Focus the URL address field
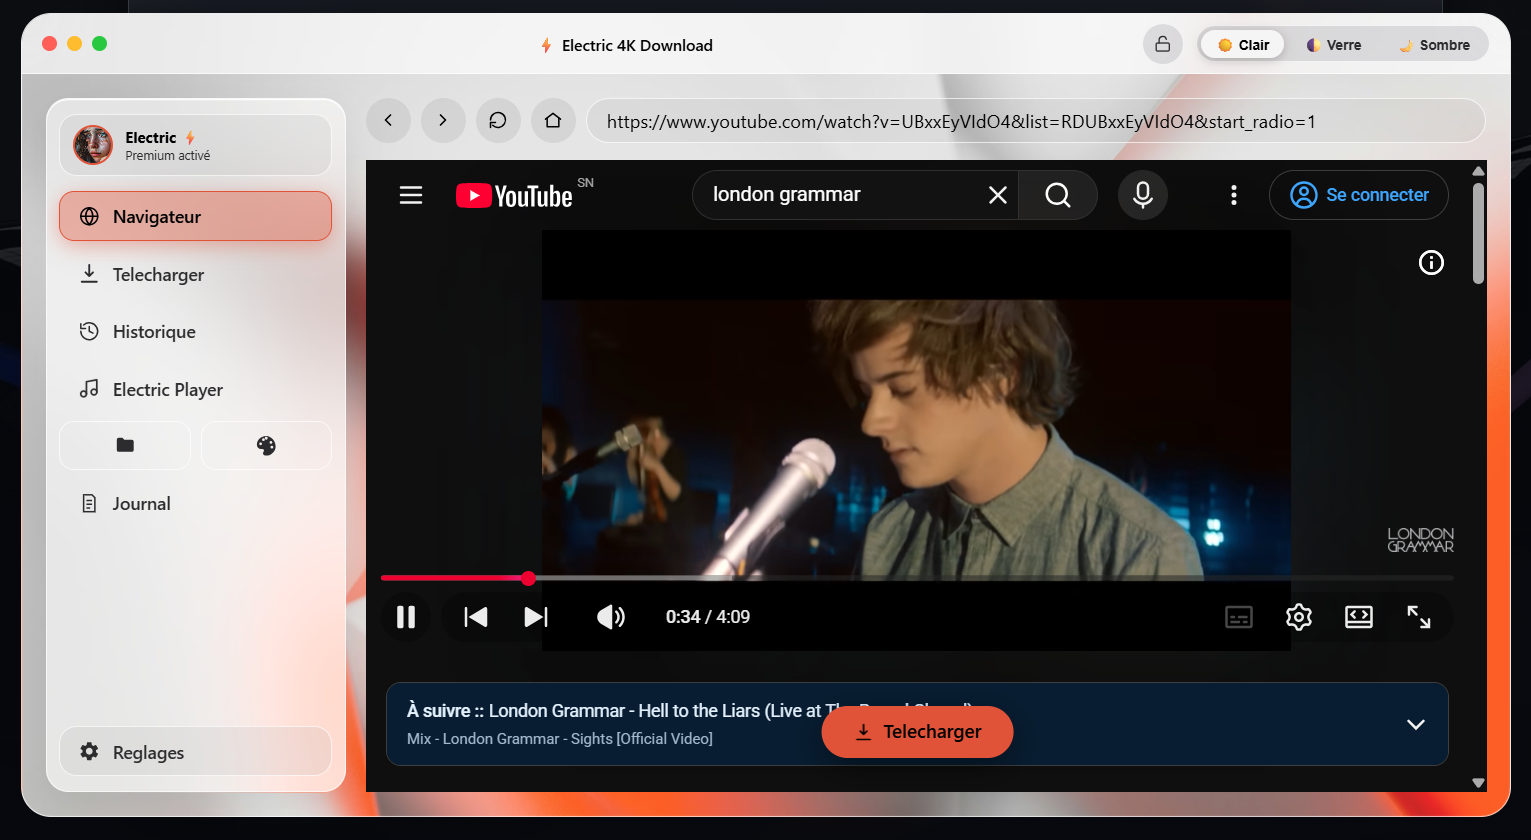 pyautogui.click(x=1035, y=121)
